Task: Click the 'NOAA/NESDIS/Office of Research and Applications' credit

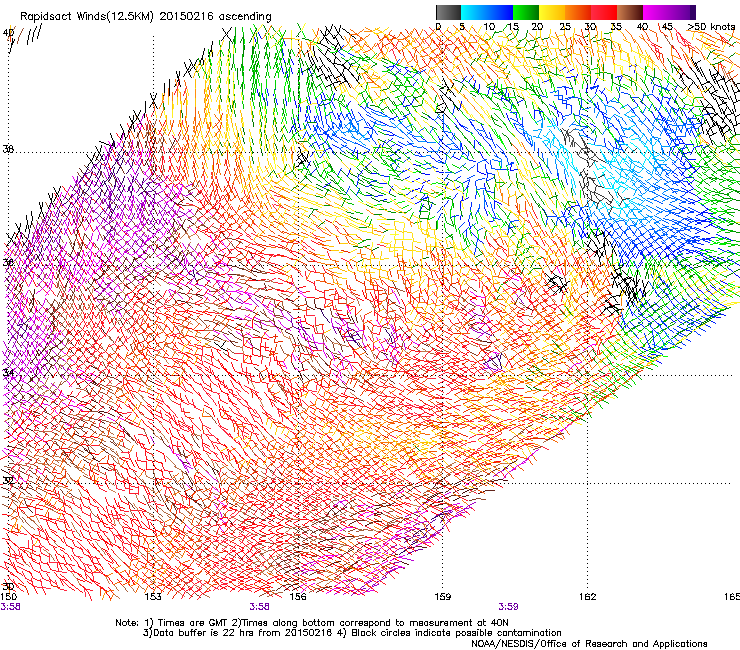Action: [589, 644]
